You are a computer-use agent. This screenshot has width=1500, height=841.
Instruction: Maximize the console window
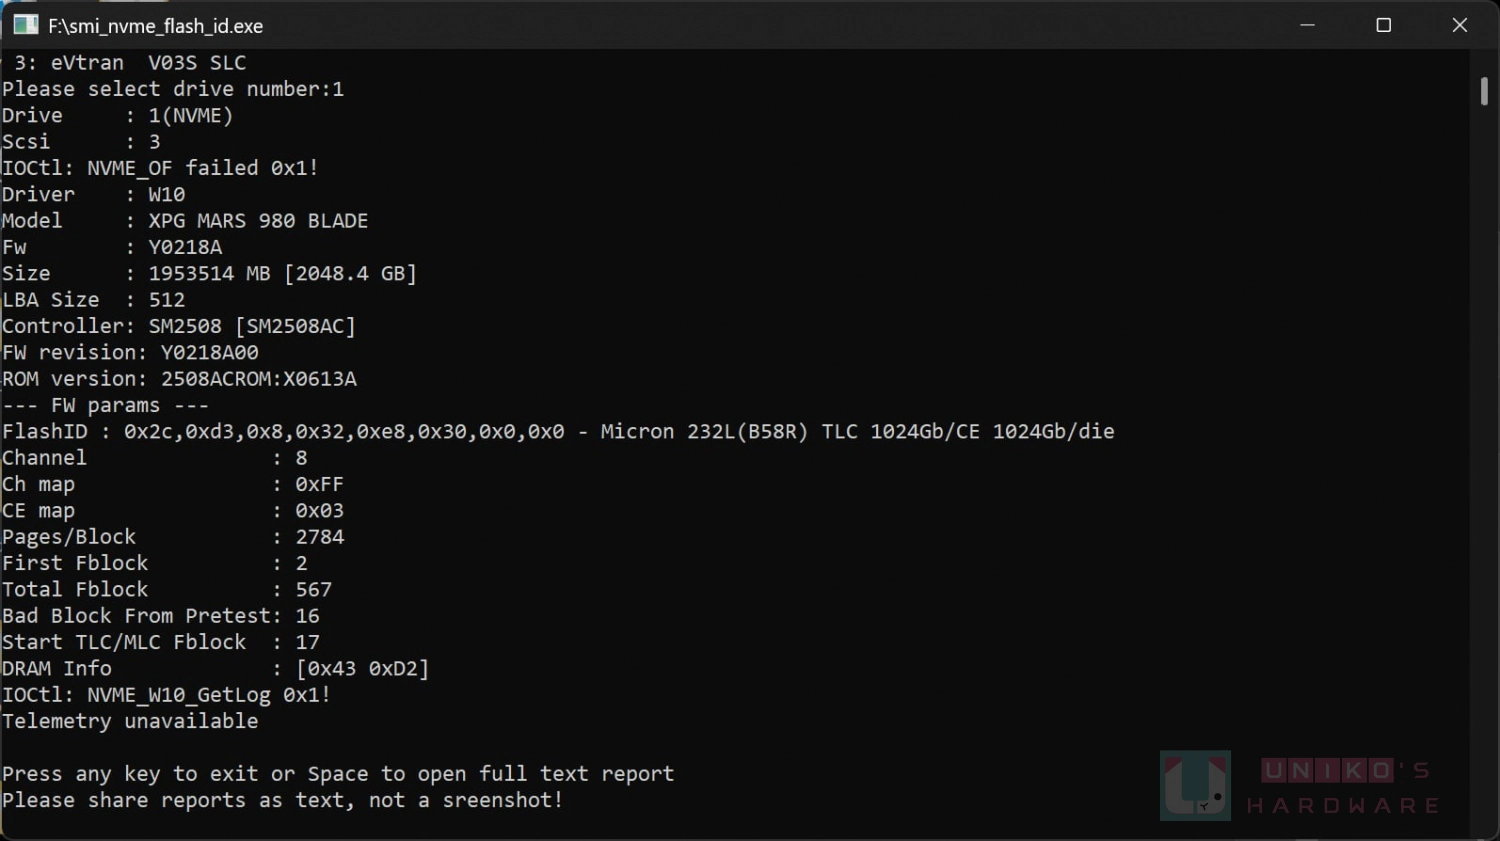(x=1384, y=25)
